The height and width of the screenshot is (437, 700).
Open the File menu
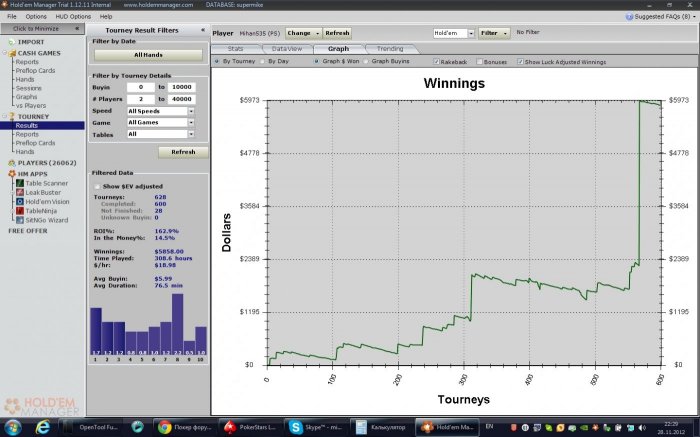12,17
